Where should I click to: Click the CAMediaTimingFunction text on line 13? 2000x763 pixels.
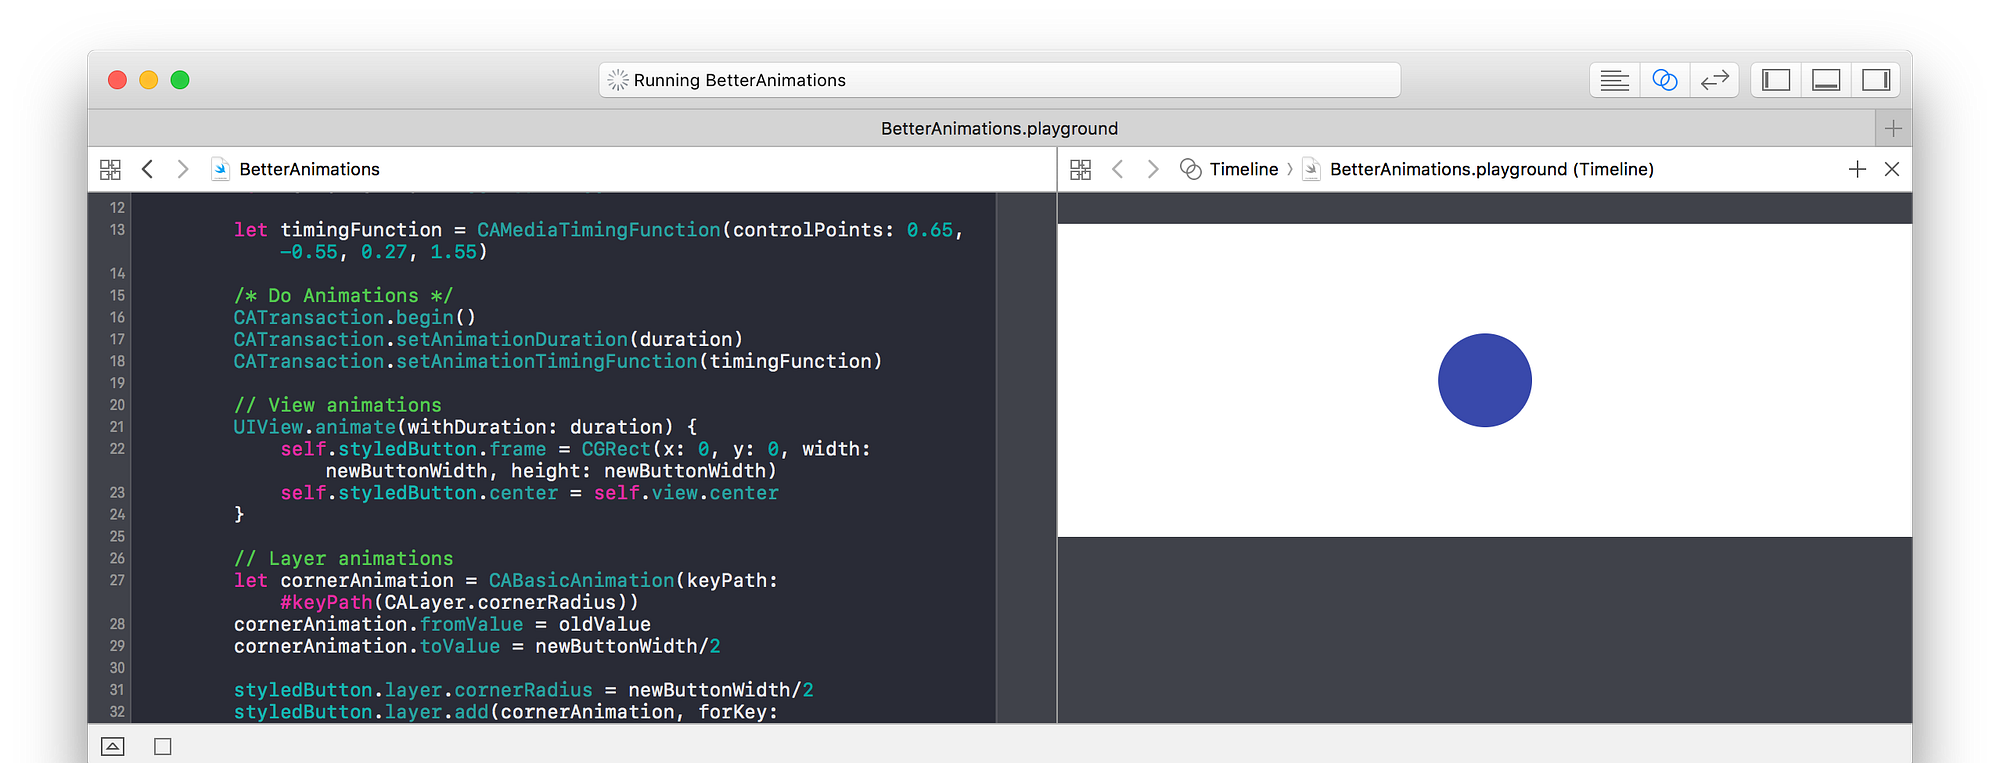coord(599,230)
